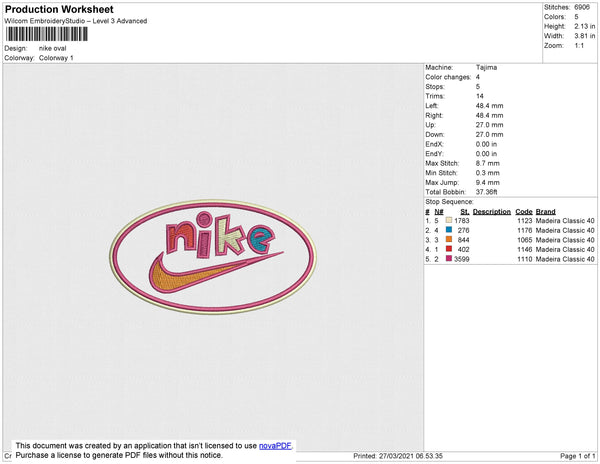Click the thread code 1065
600x464 pixels.
[525, 240]
